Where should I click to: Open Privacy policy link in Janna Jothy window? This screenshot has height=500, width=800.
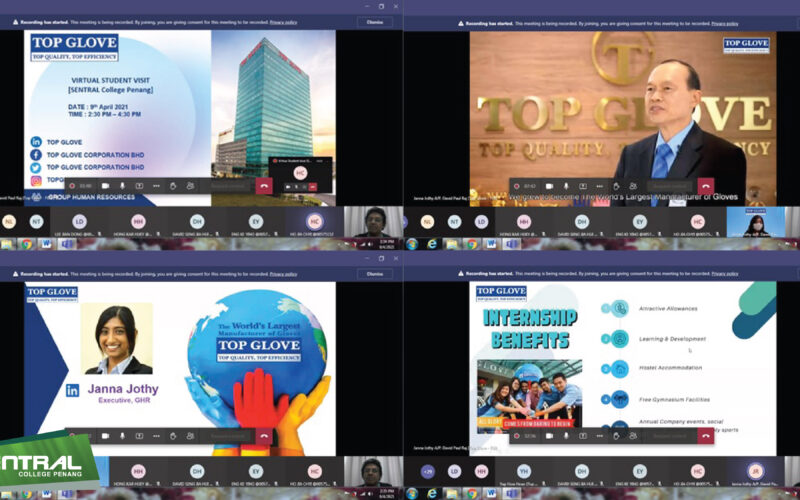(283, 274)
